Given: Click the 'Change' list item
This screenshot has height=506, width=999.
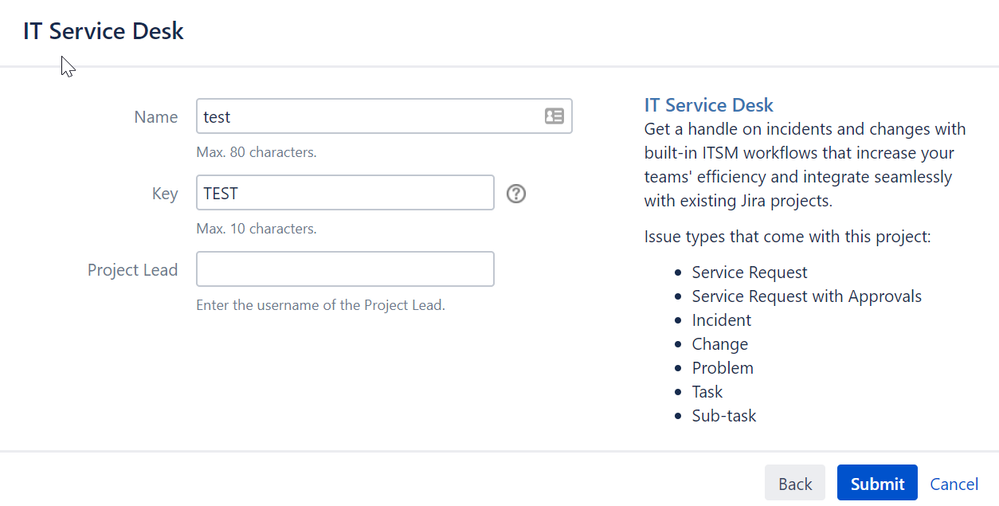Looking at the screenshot, I should pyautogui.click(x=720, y=344).
